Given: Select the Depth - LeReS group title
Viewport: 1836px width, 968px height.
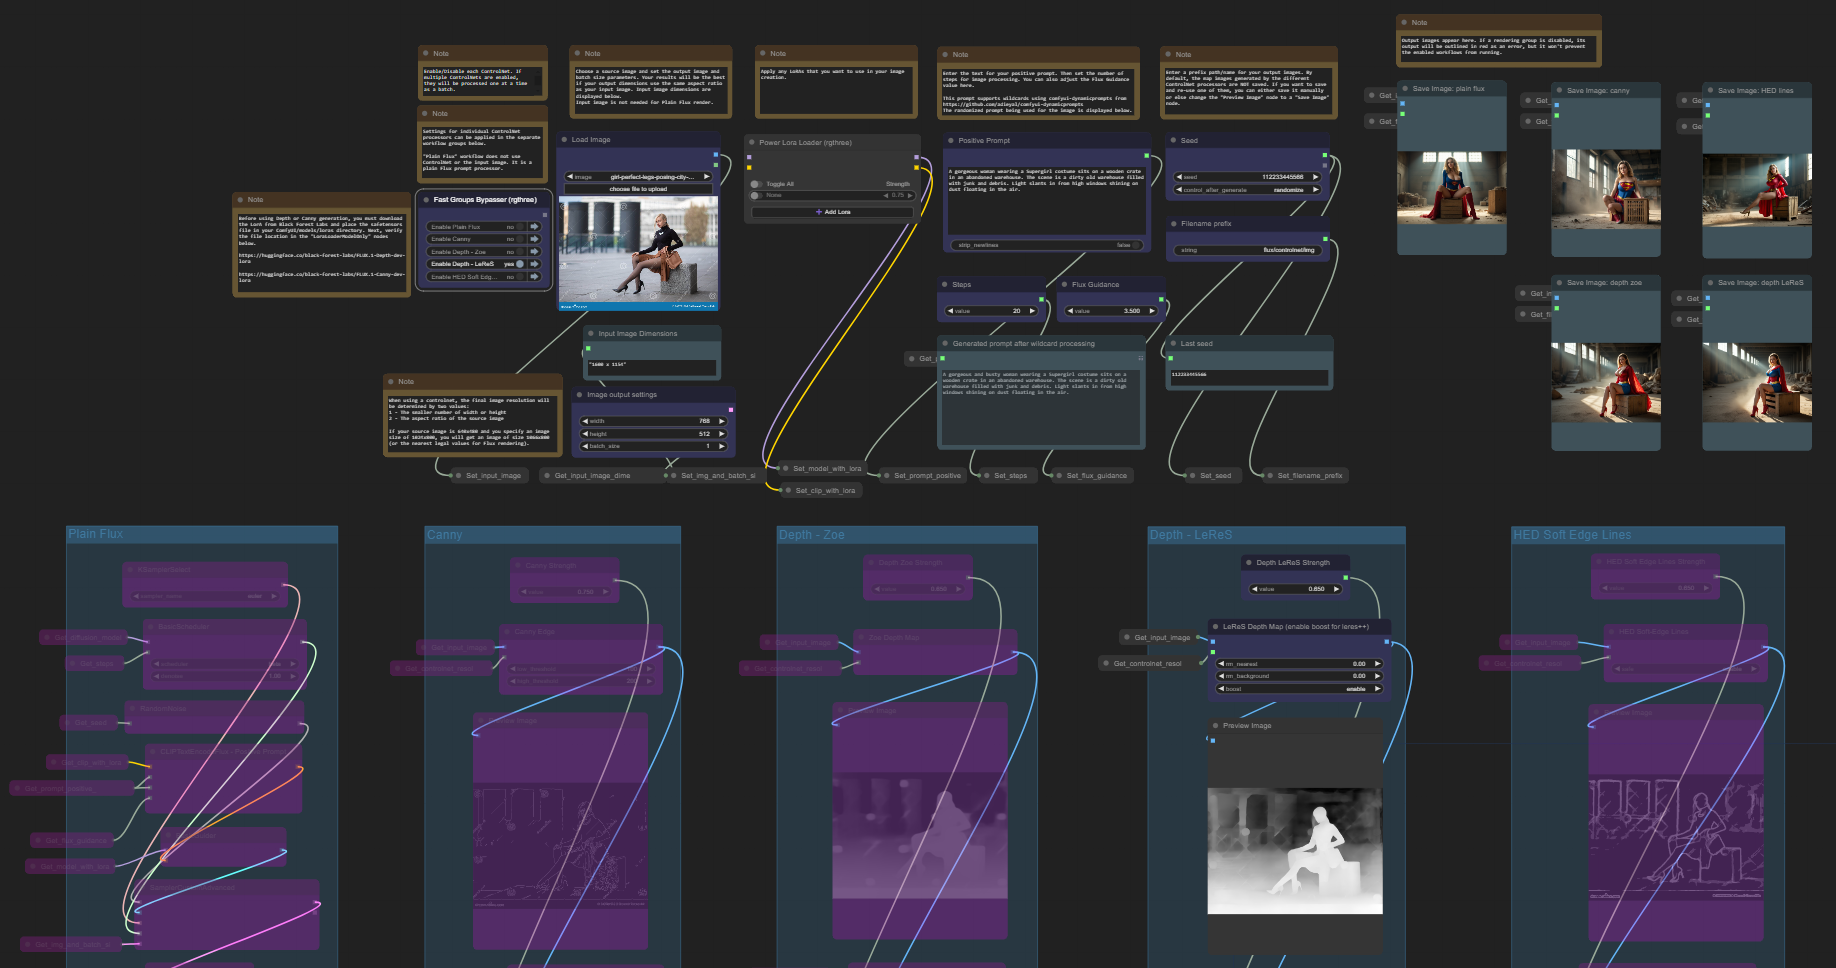Looking at the screenshot, I should [x=1190, y=535].
